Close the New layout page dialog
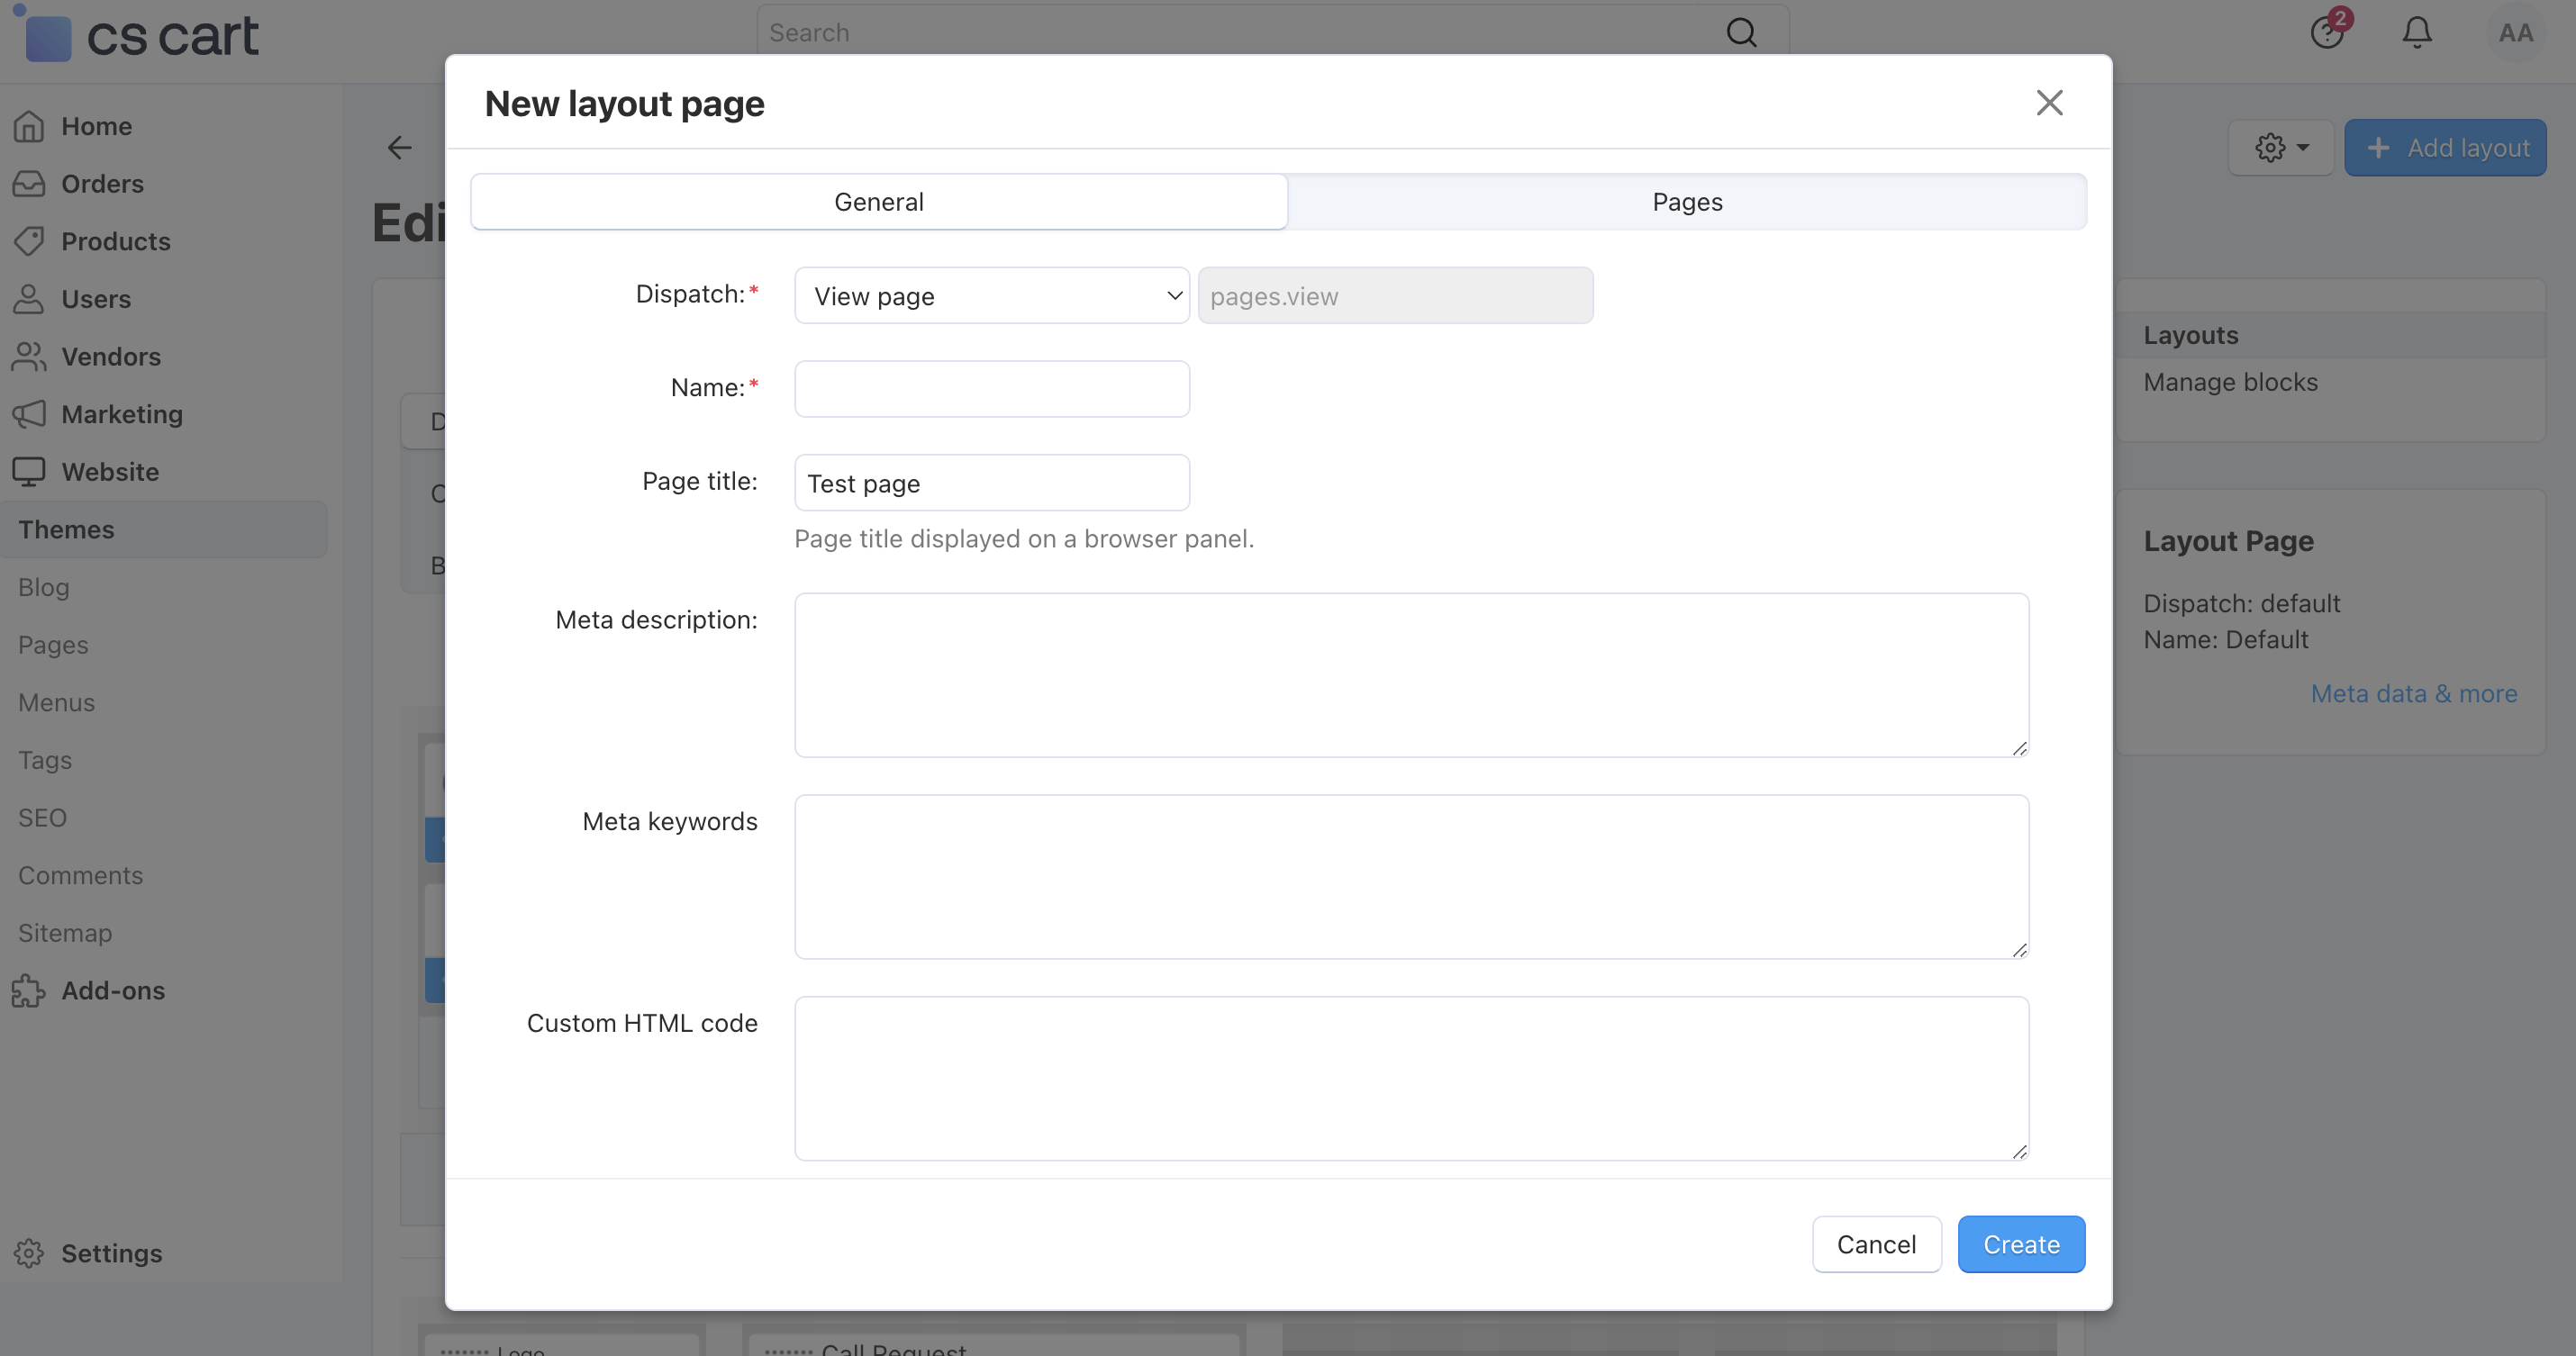 pyautogui.click(x=2049, y=102)
